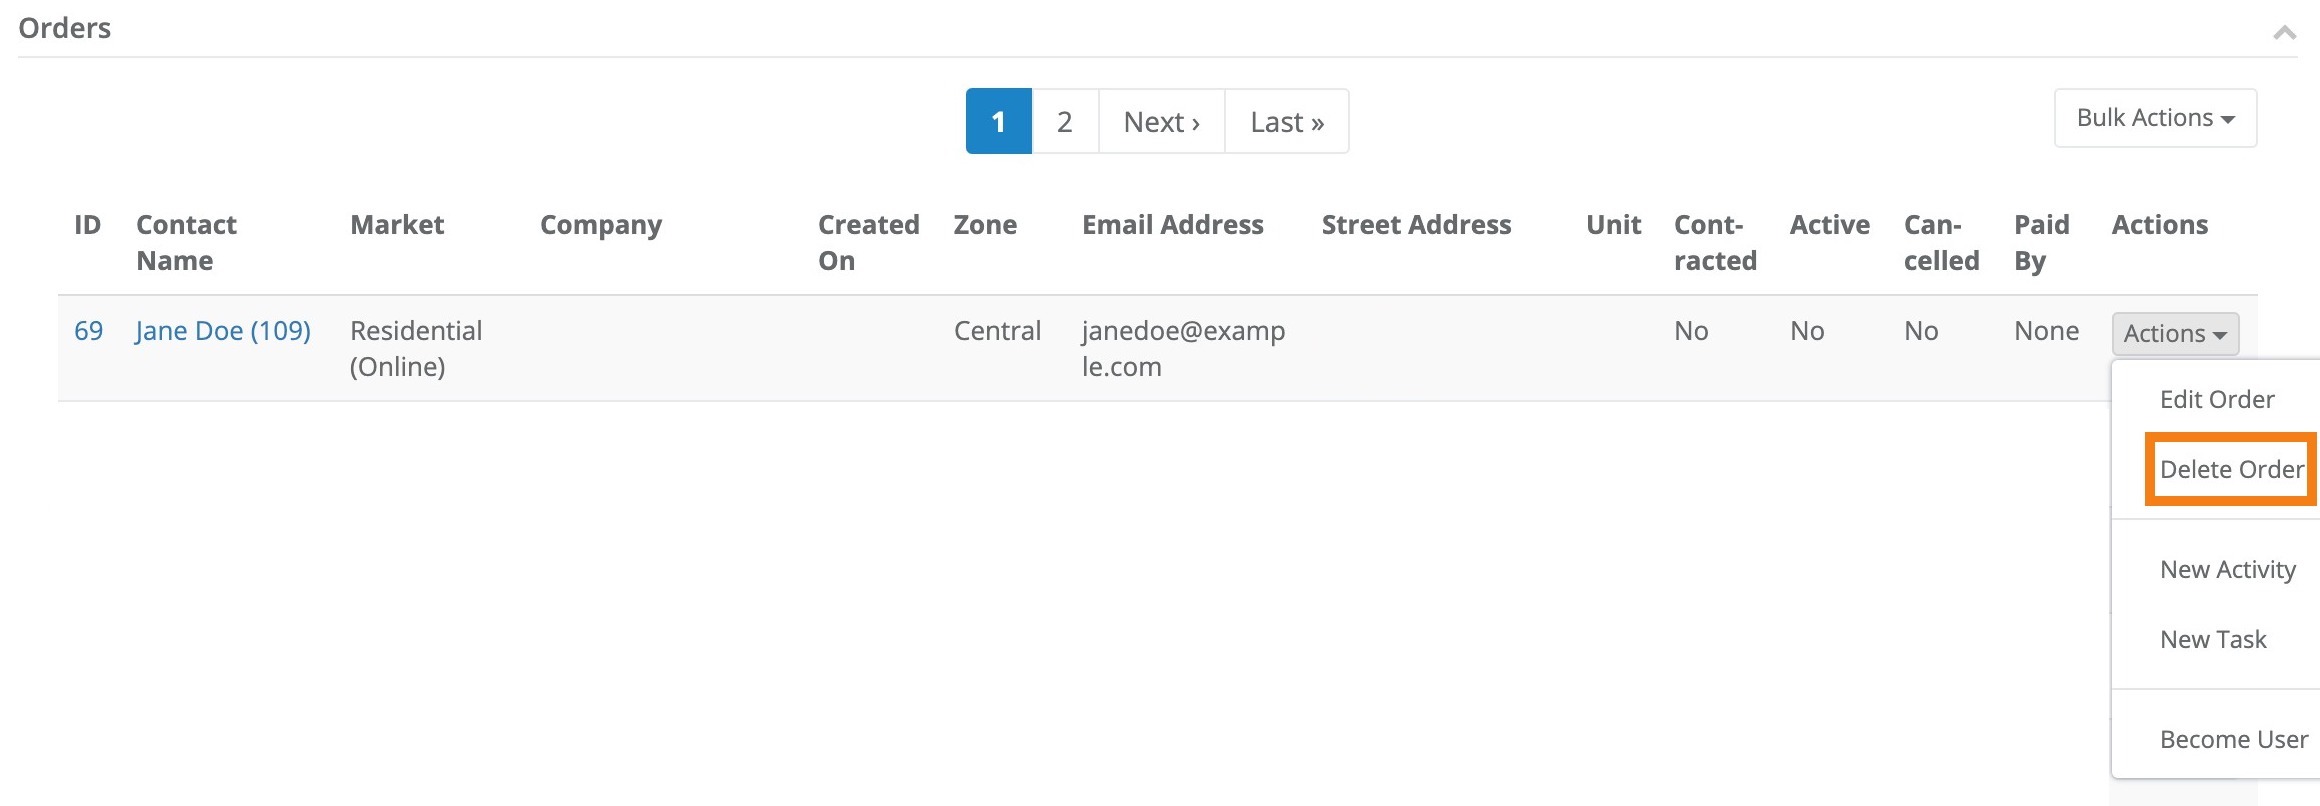
Task: Select page 1 in pagination
Action: [997, 121]
